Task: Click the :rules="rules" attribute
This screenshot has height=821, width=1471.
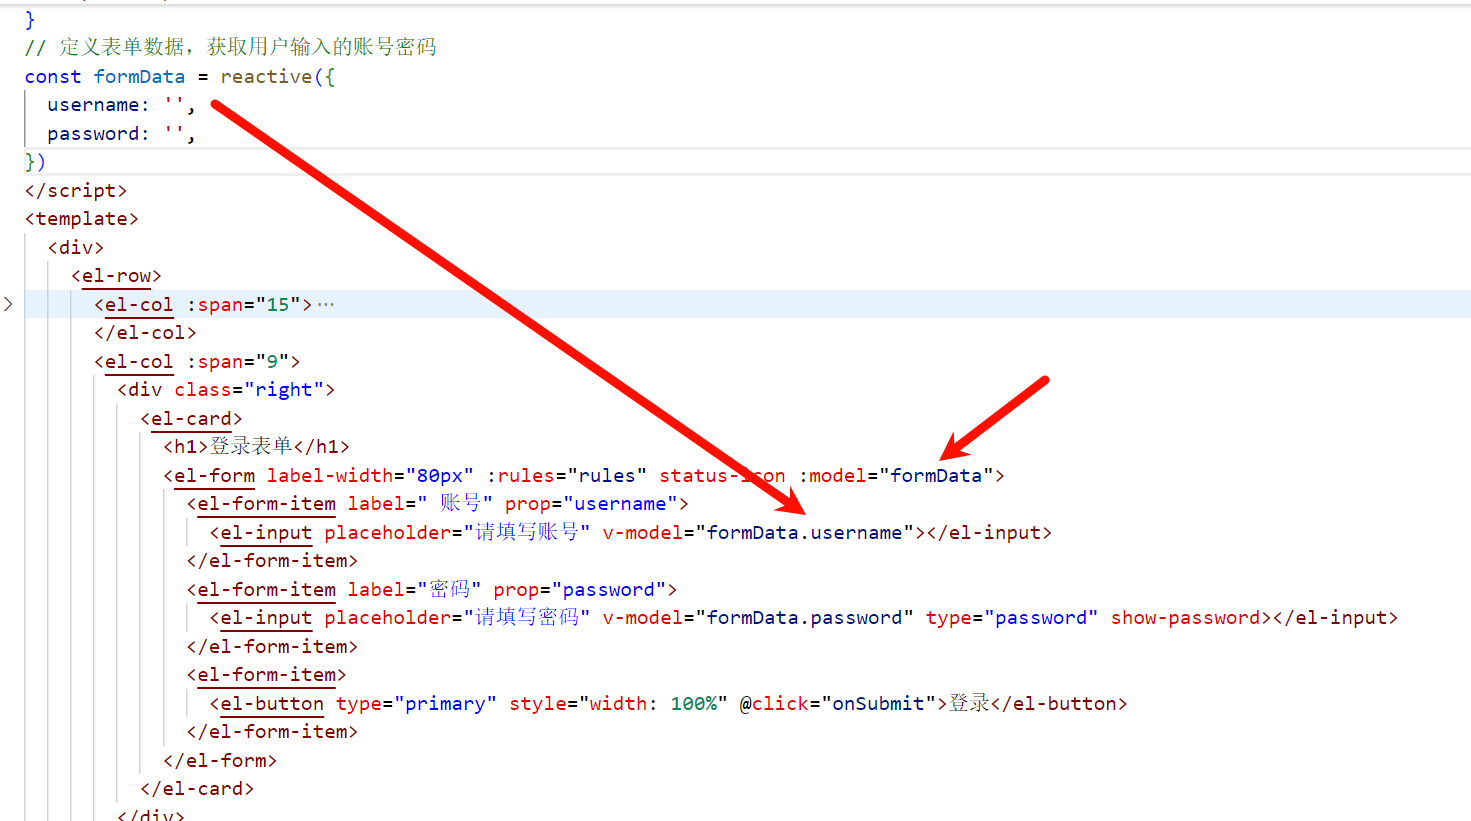Action: [x=567, y=475]
